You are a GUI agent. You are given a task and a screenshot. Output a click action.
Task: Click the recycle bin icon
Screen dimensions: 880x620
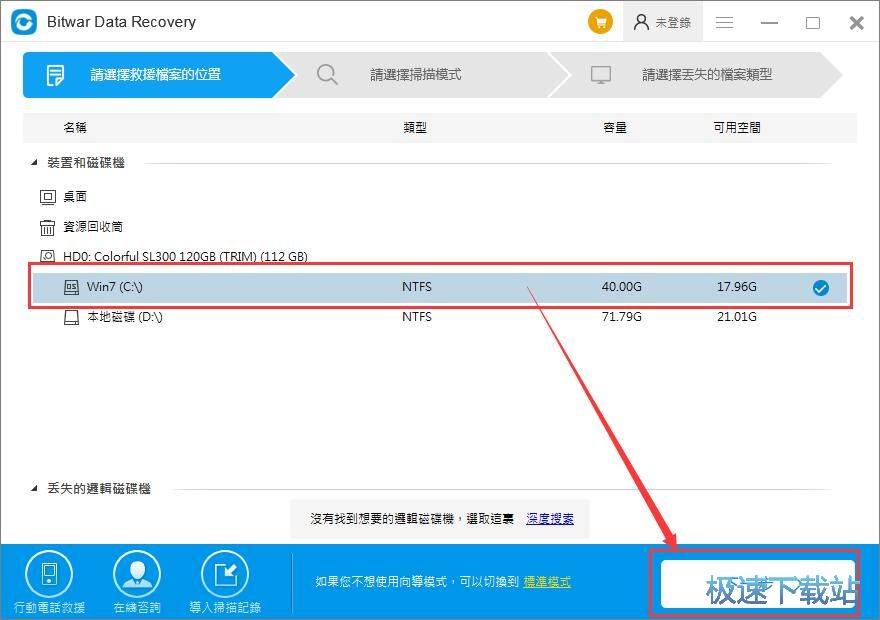(47, 227)
